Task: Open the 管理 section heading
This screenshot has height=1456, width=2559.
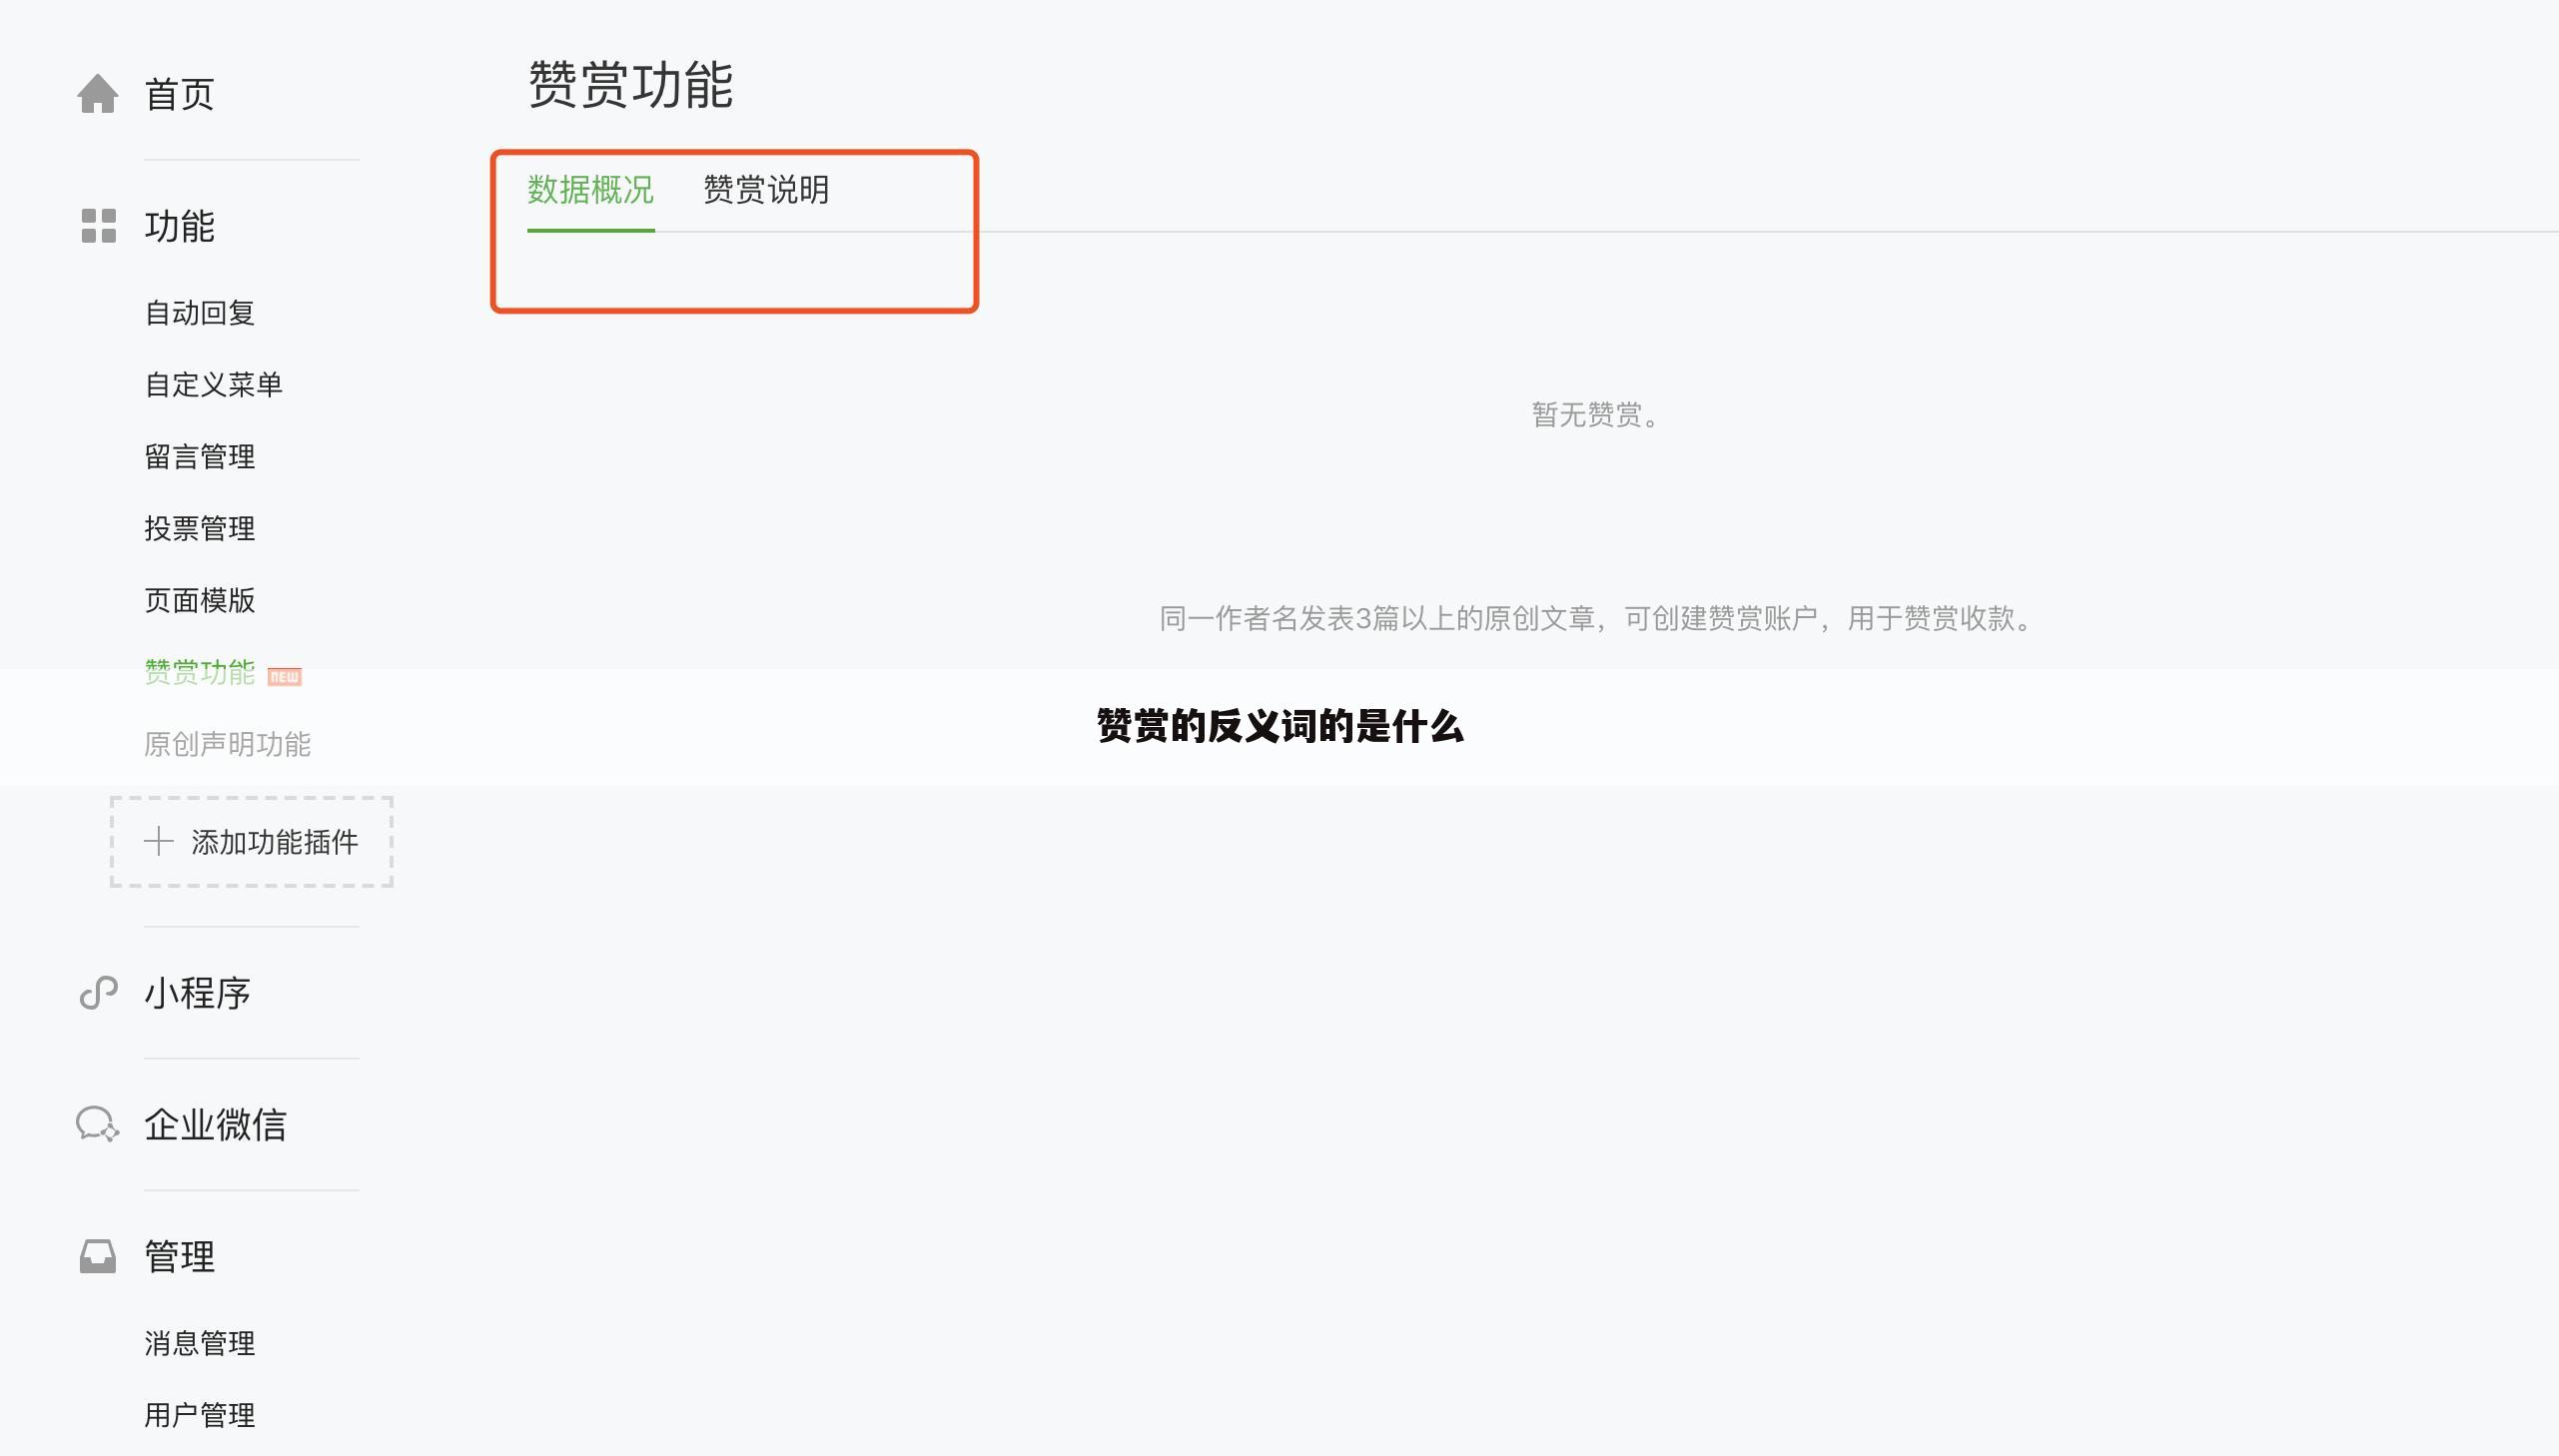Action: [180, 1257]
